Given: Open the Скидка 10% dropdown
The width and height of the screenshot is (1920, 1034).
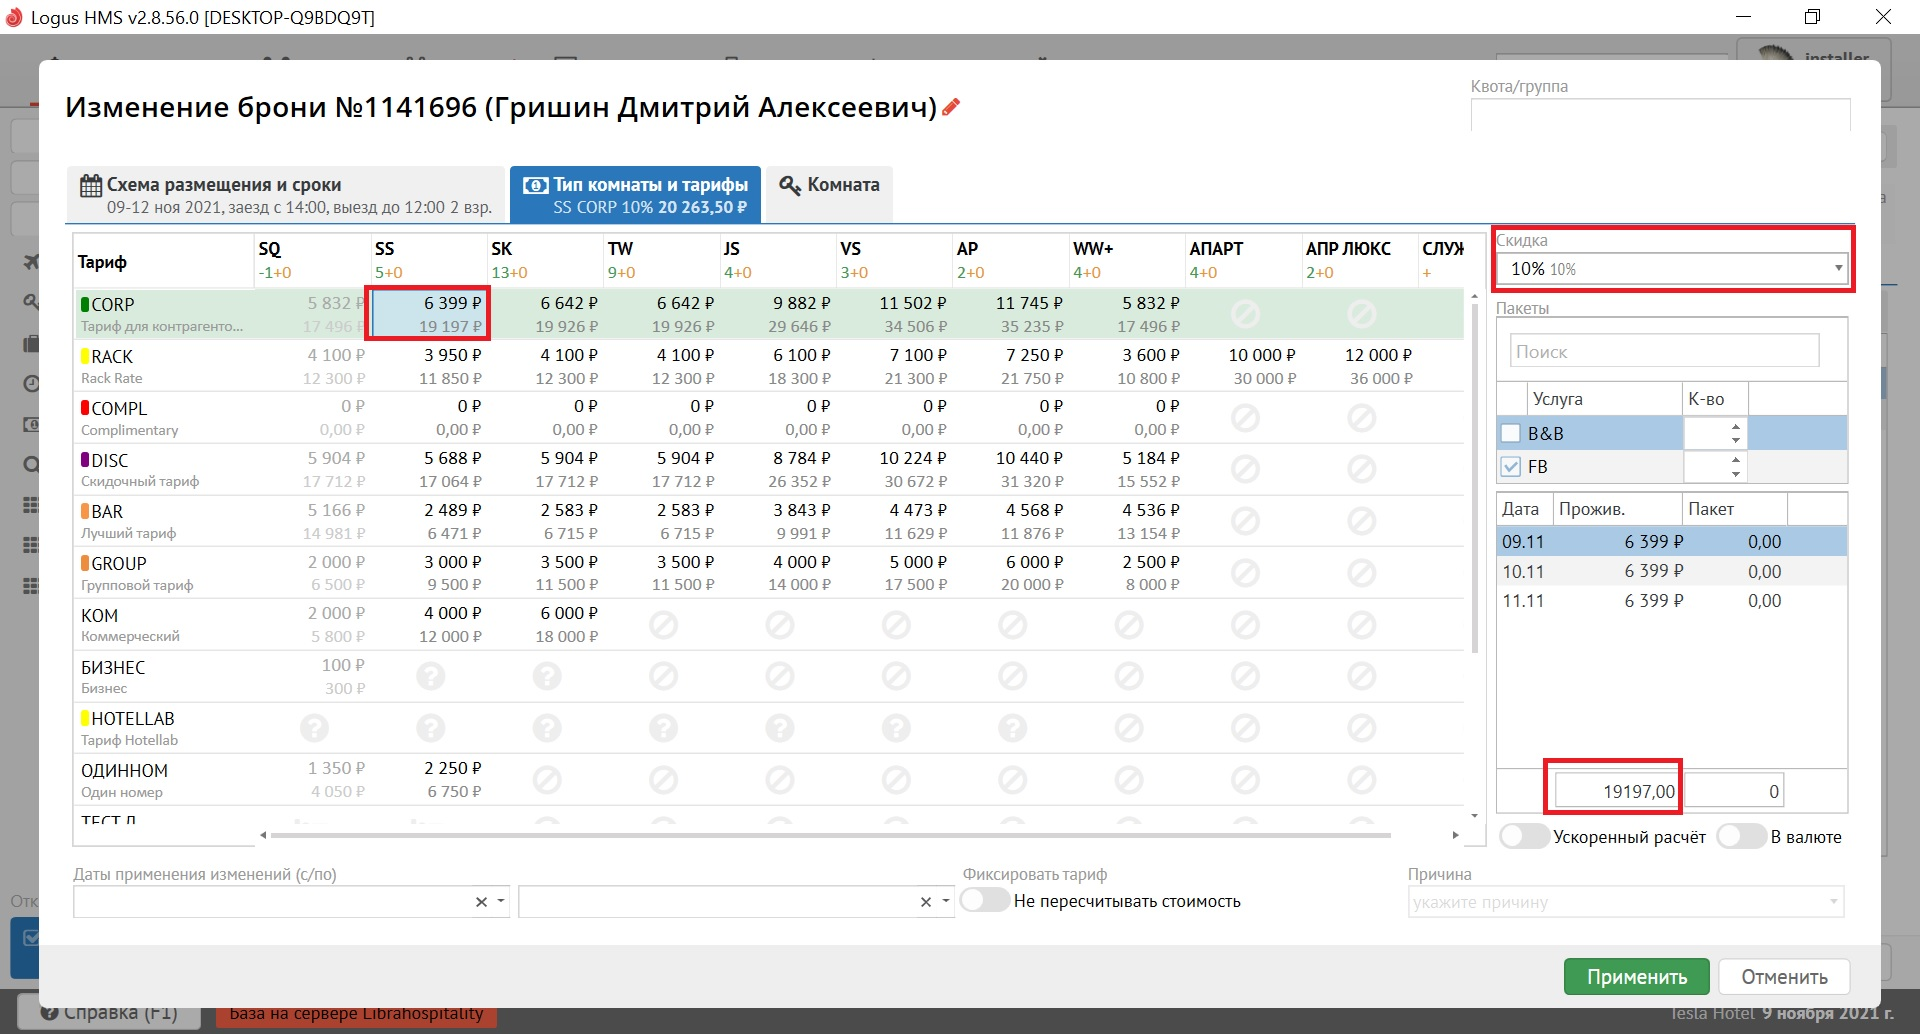Looking at the screenshot, I should click(1837, 269).
